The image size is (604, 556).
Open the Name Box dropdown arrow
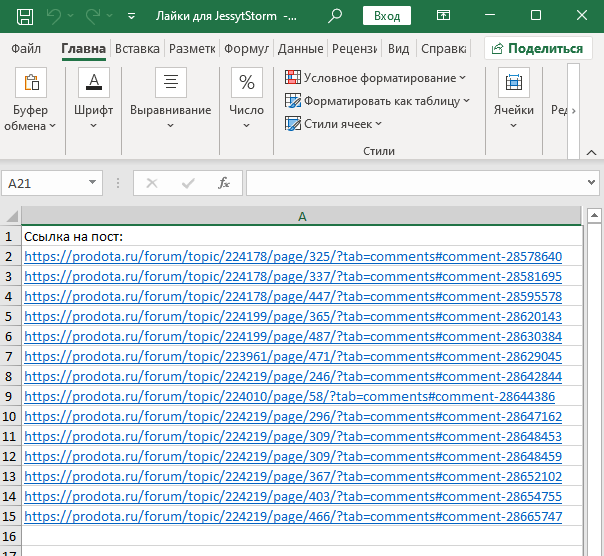(93, 183)
